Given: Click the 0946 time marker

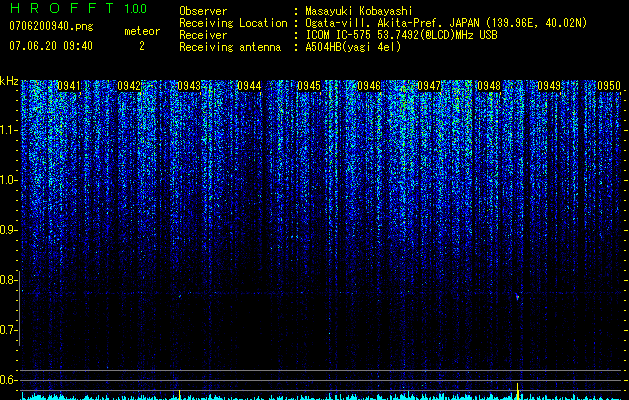Looking at the screenshot, I should pyautogui.click(x=369, y=86).
